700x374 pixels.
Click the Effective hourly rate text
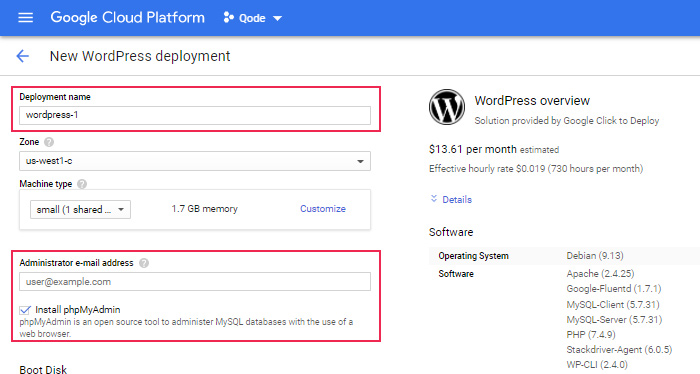tap(536, 169)
